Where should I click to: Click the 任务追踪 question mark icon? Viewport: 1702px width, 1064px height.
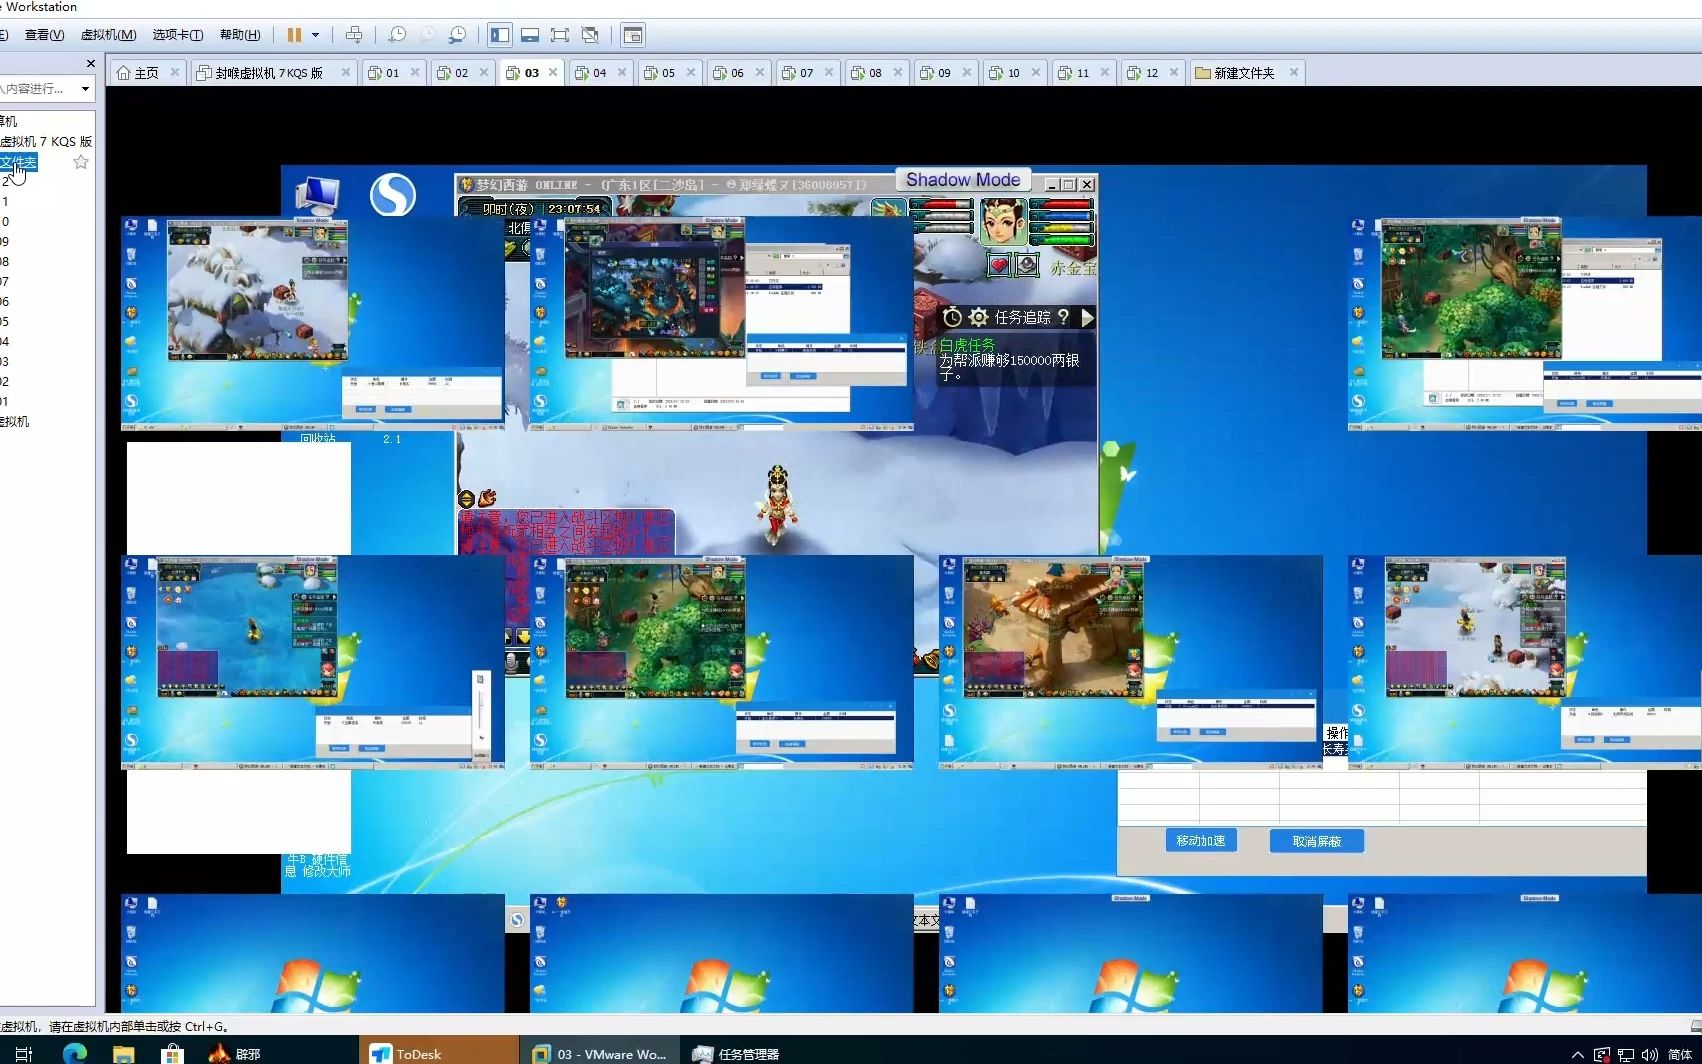[x=1063, y=317]
